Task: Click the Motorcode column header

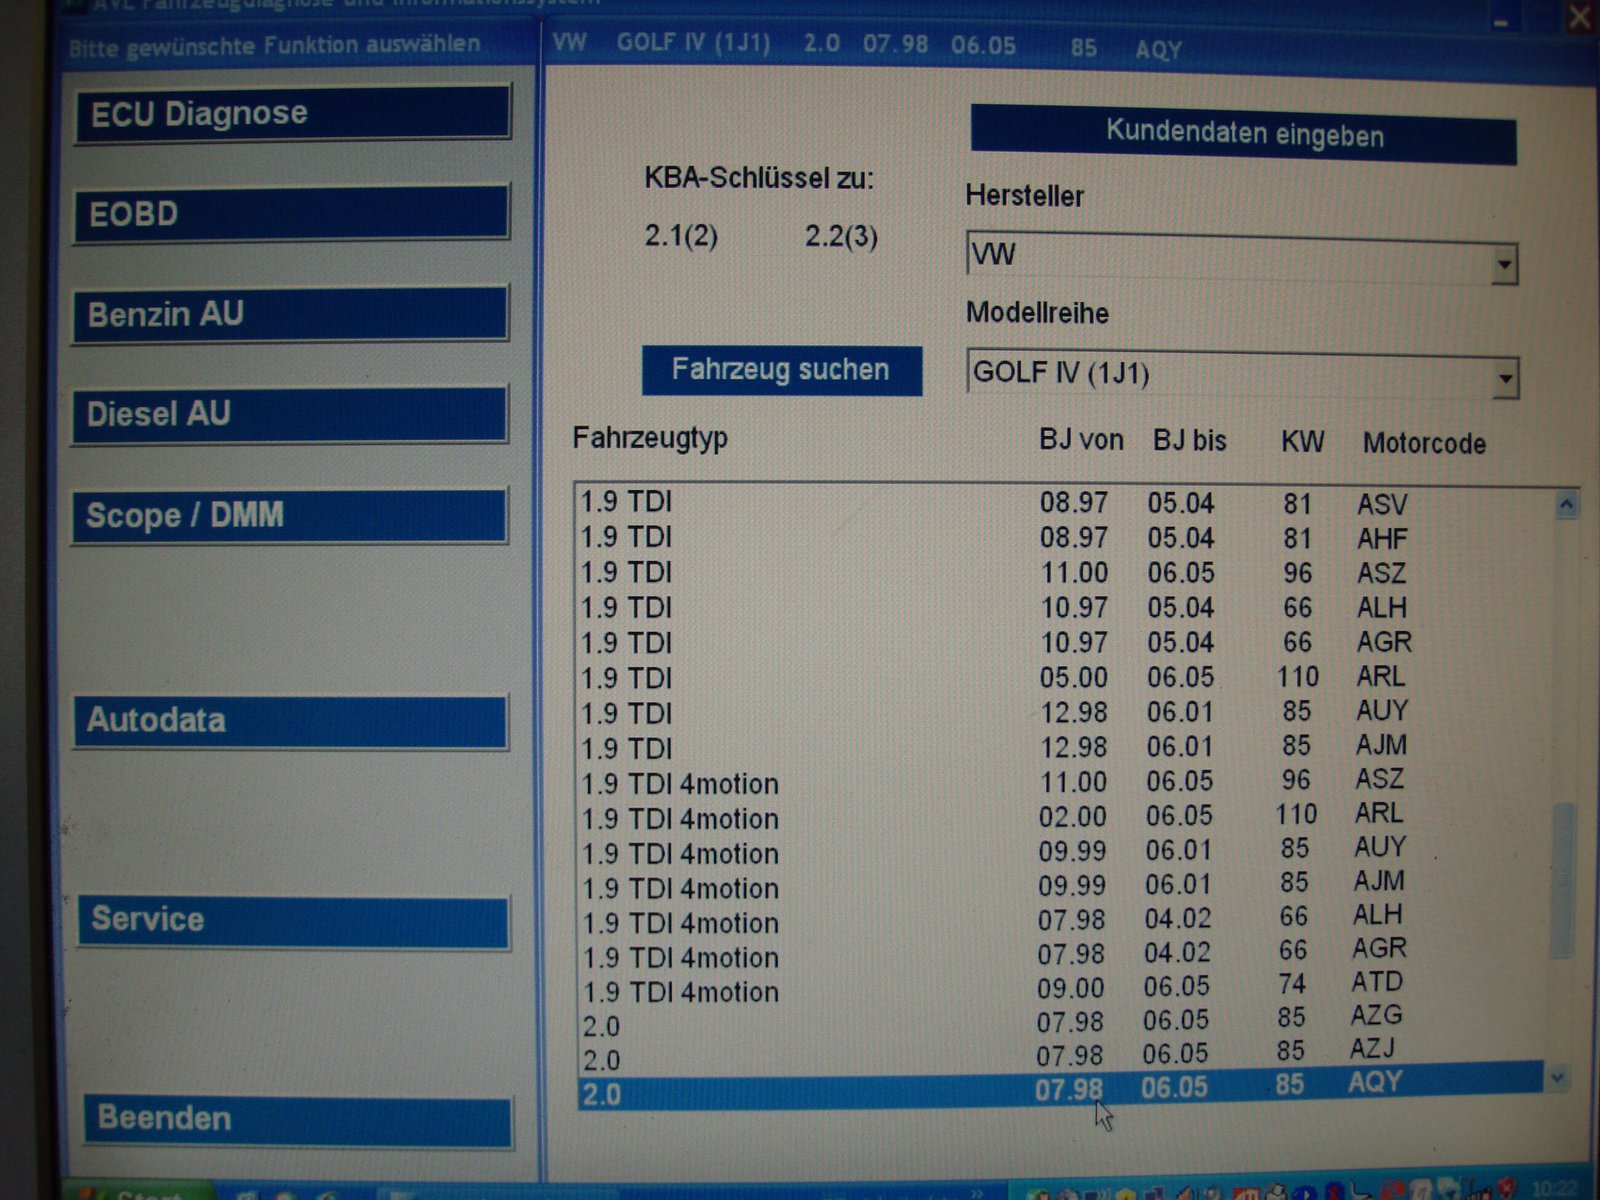Action: point(1424,443)
